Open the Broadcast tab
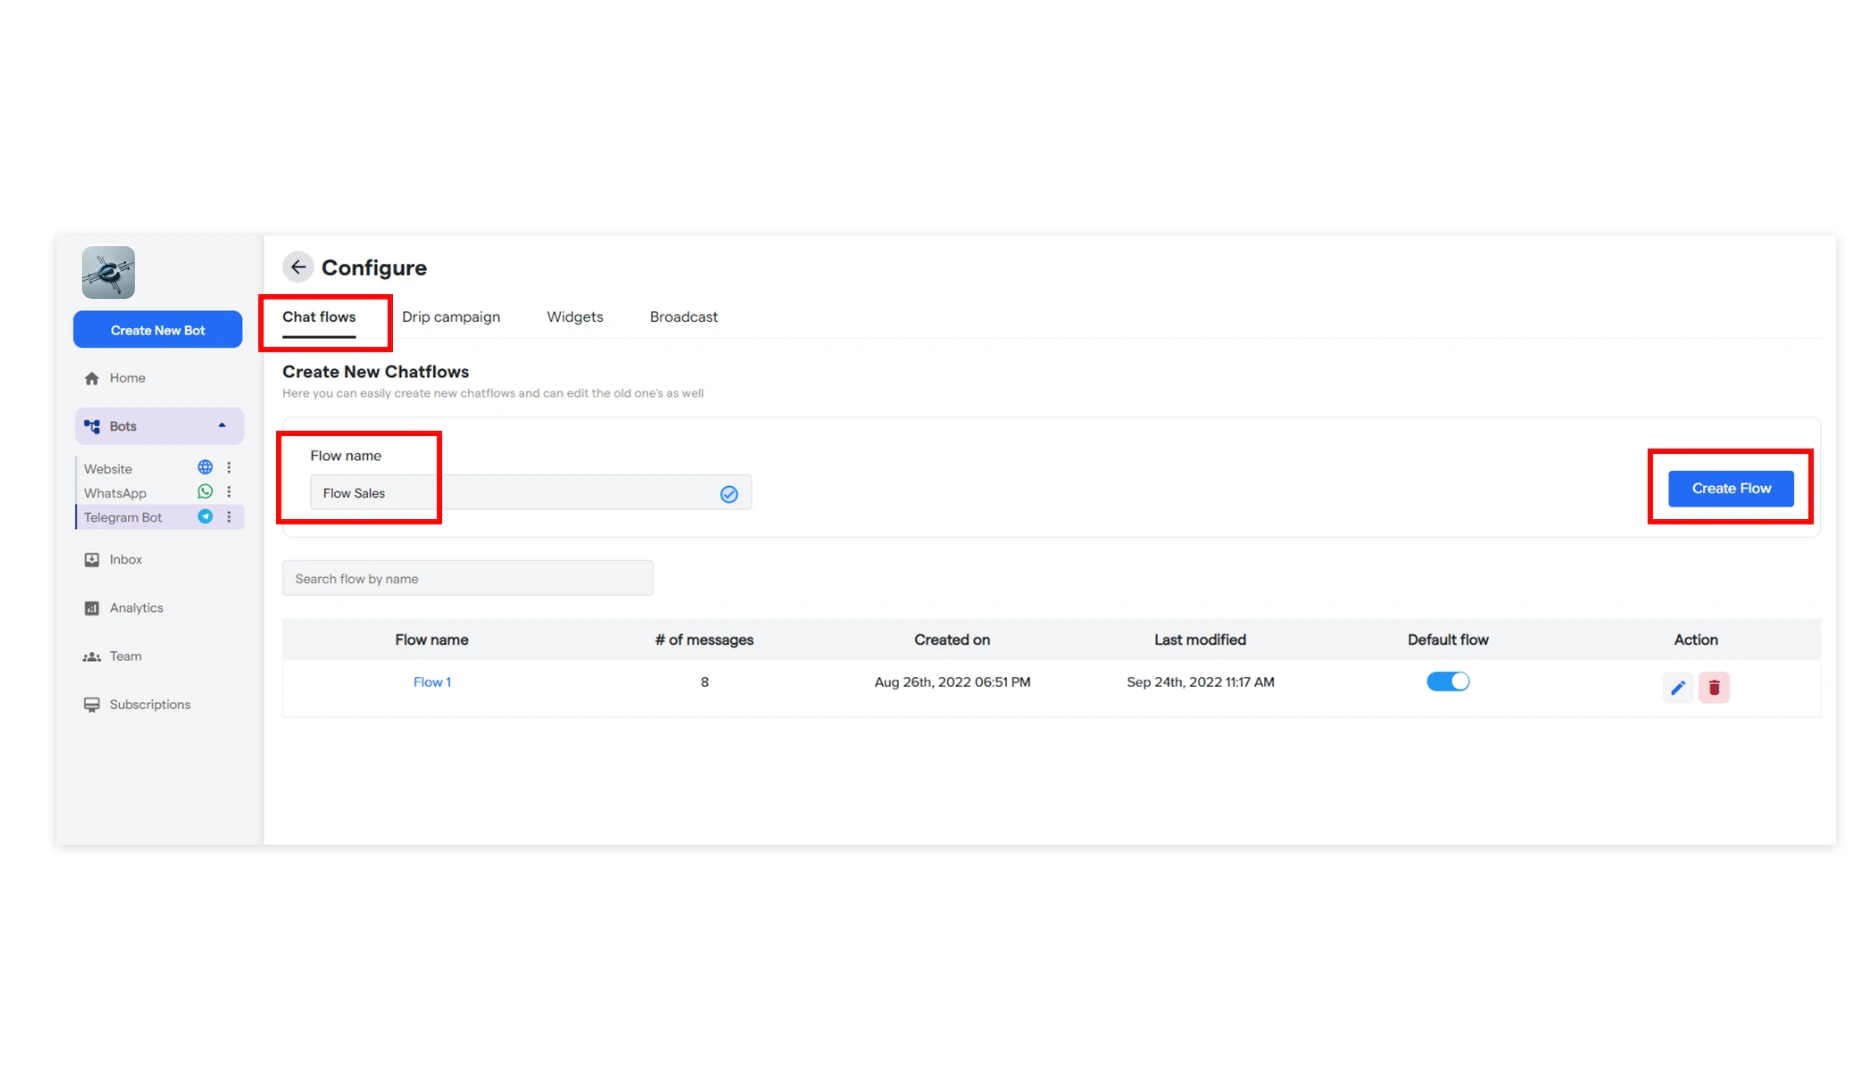The height and width of the screenshot is (1080, 1866). [684, 317]
